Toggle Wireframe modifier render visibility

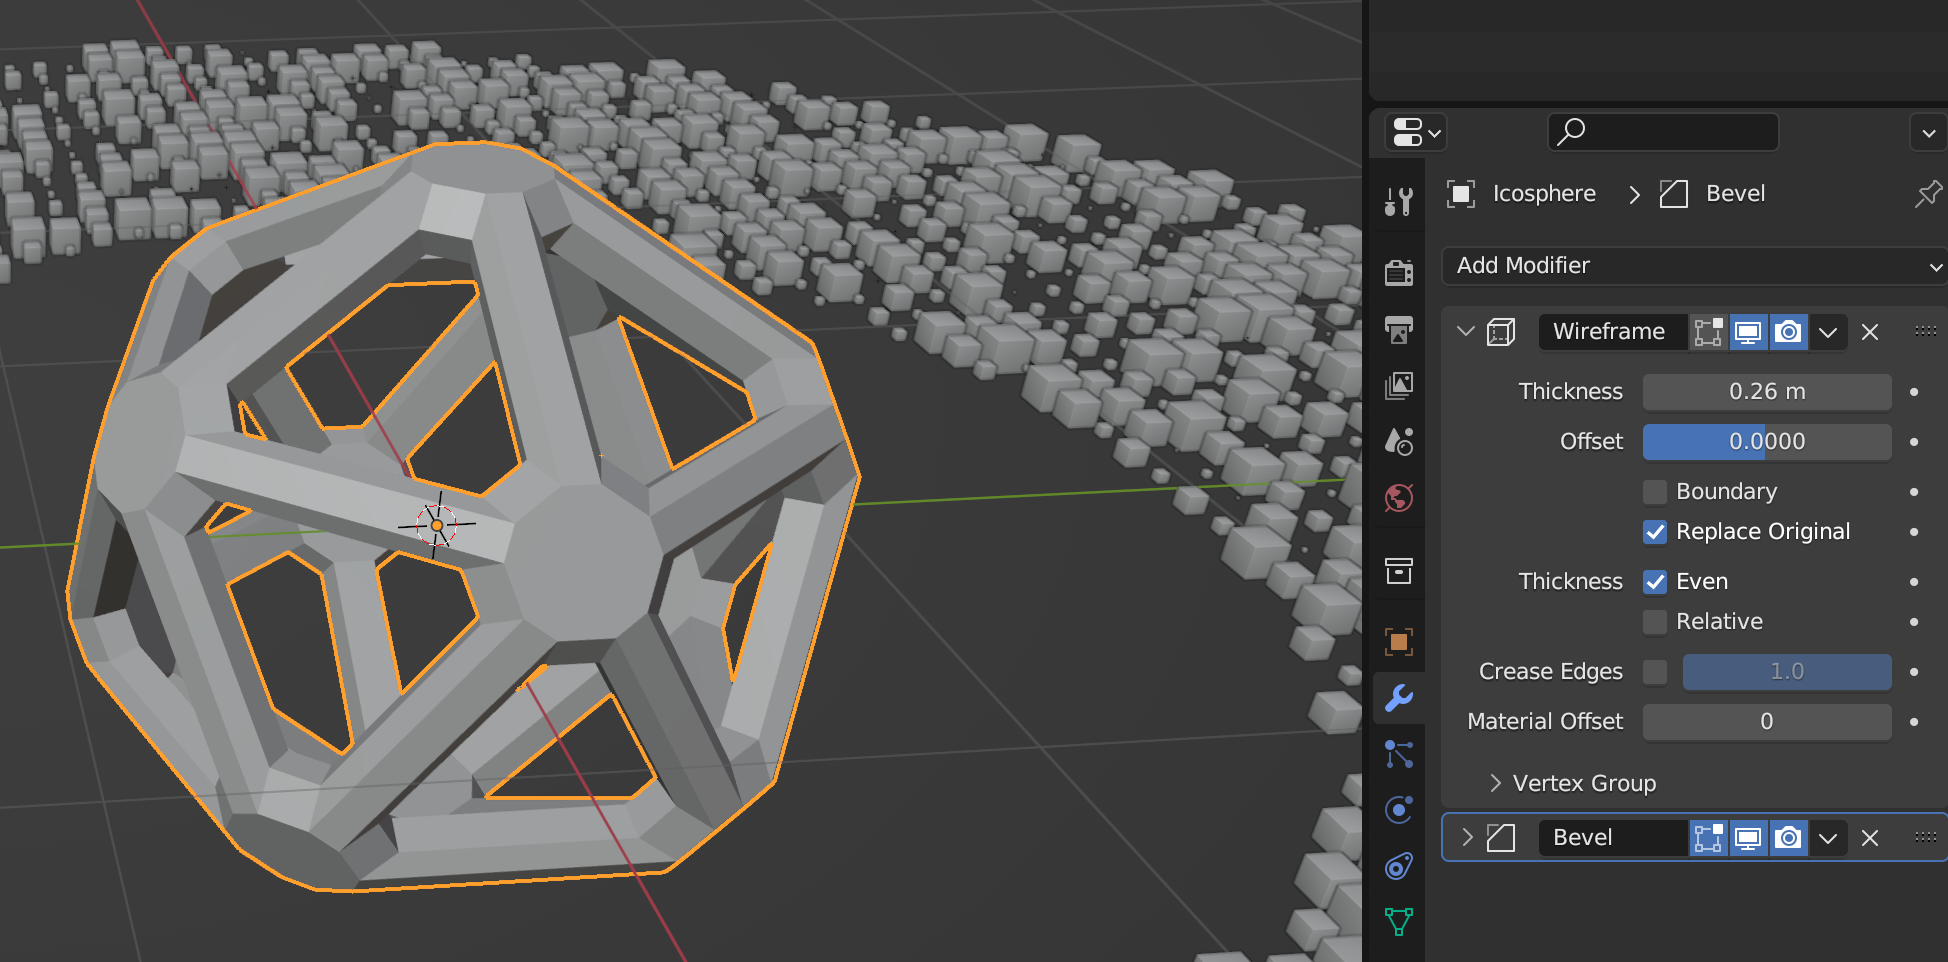[1788, 332]
